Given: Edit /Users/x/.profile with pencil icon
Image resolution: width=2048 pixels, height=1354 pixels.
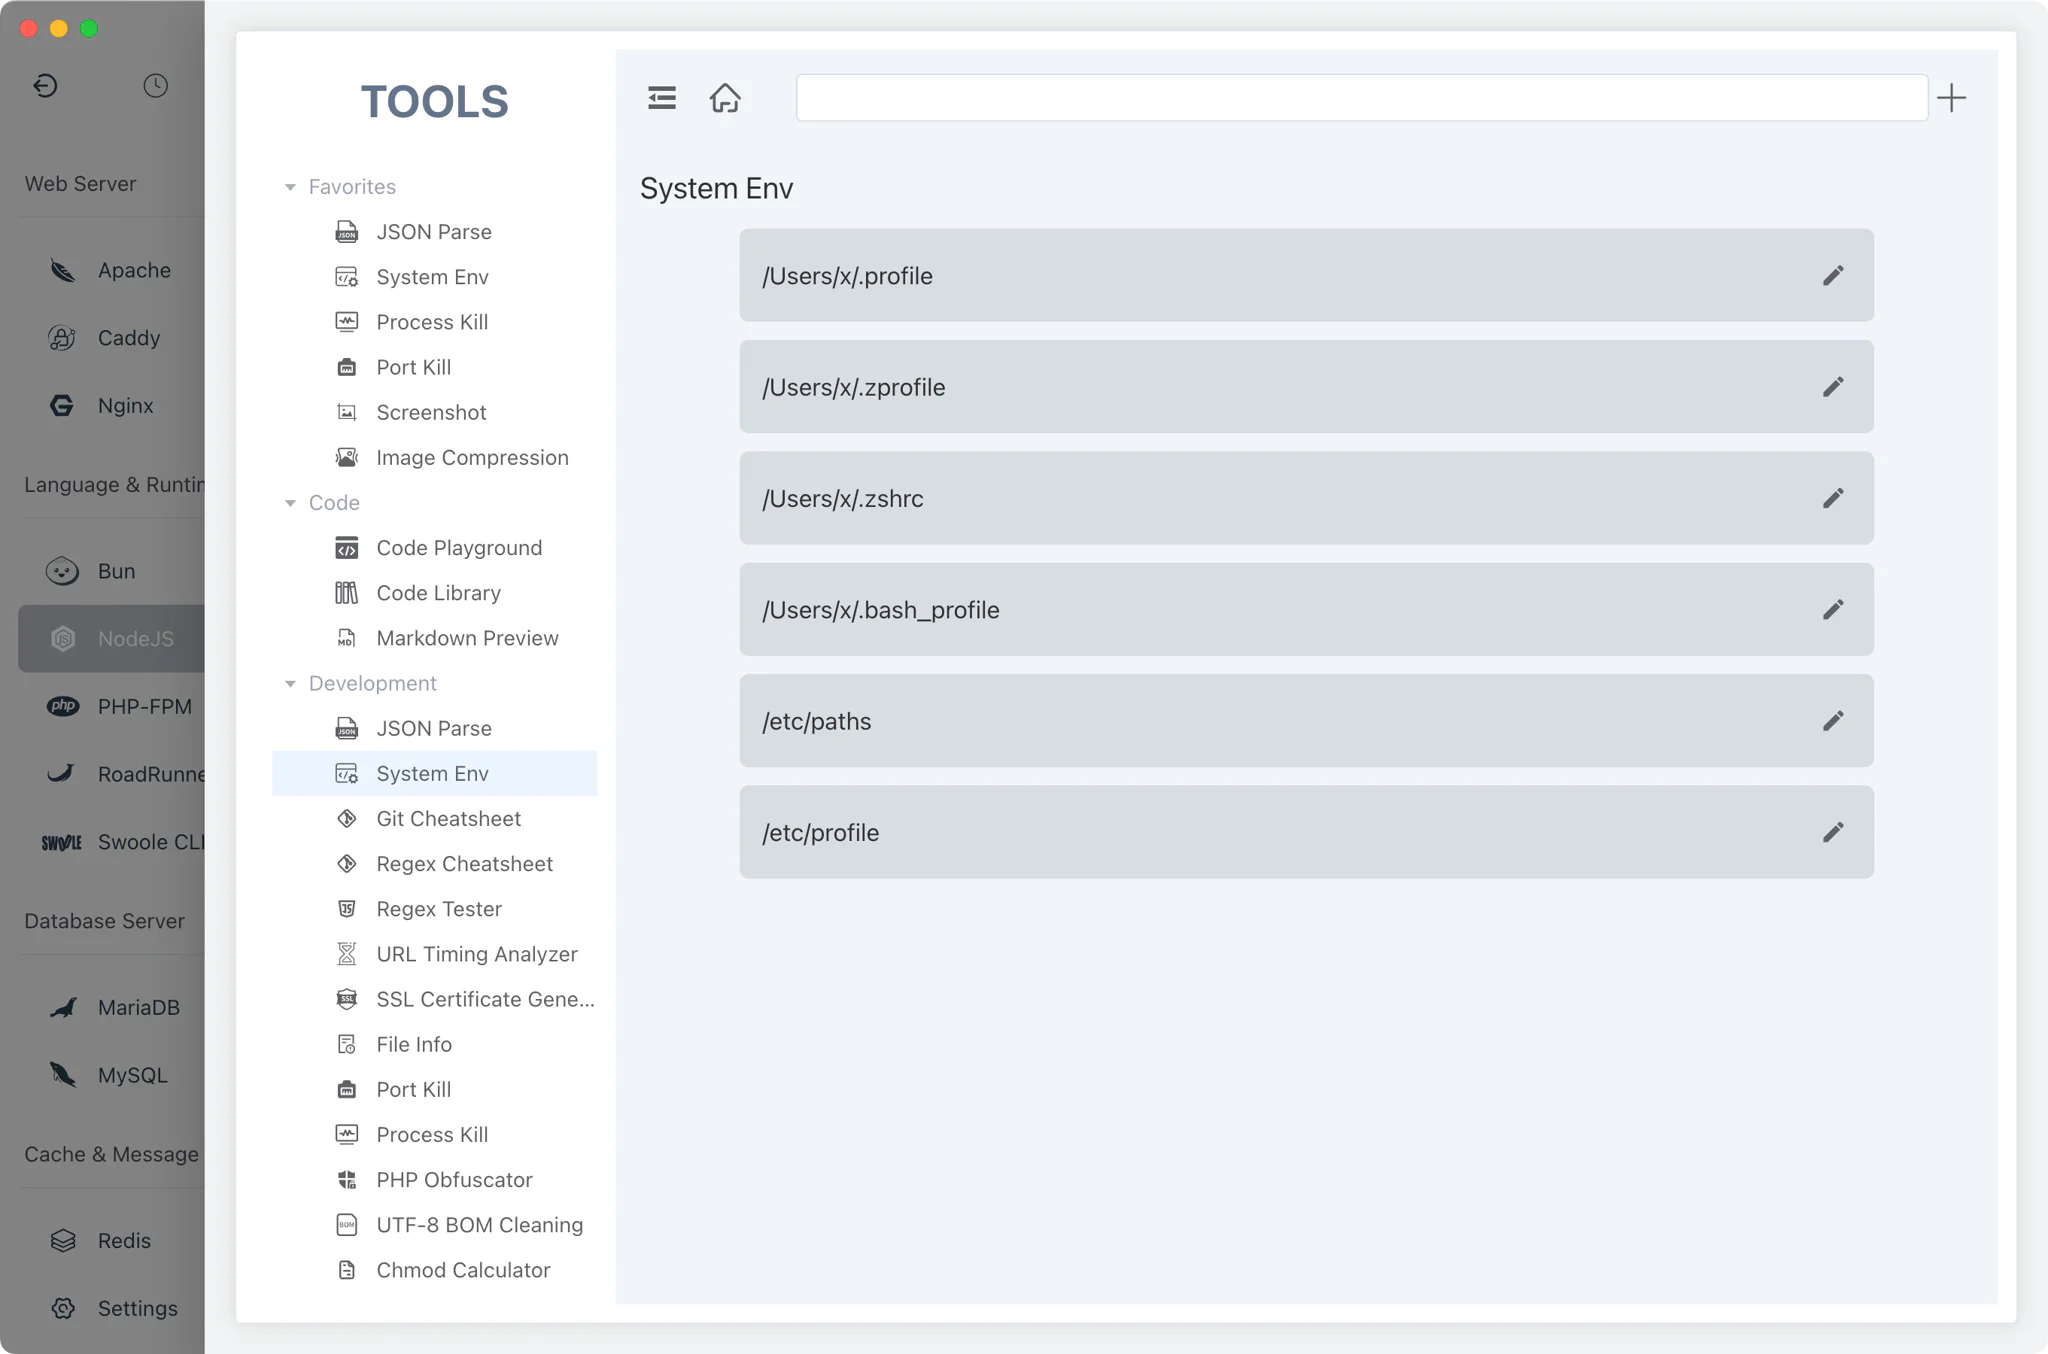Looking at the screenshot, I should pos(1832,276).
